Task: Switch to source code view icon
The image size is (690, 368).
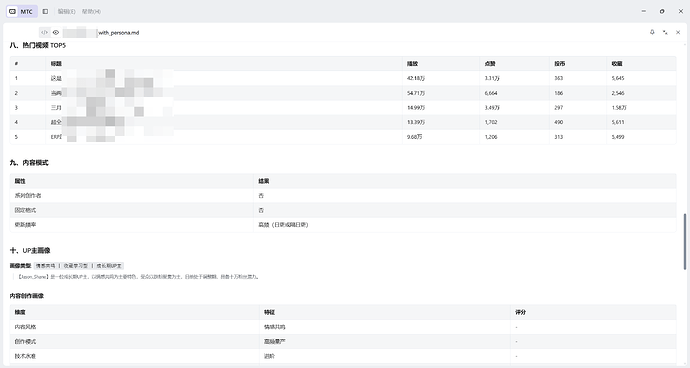Action: [x=44, y=33]
